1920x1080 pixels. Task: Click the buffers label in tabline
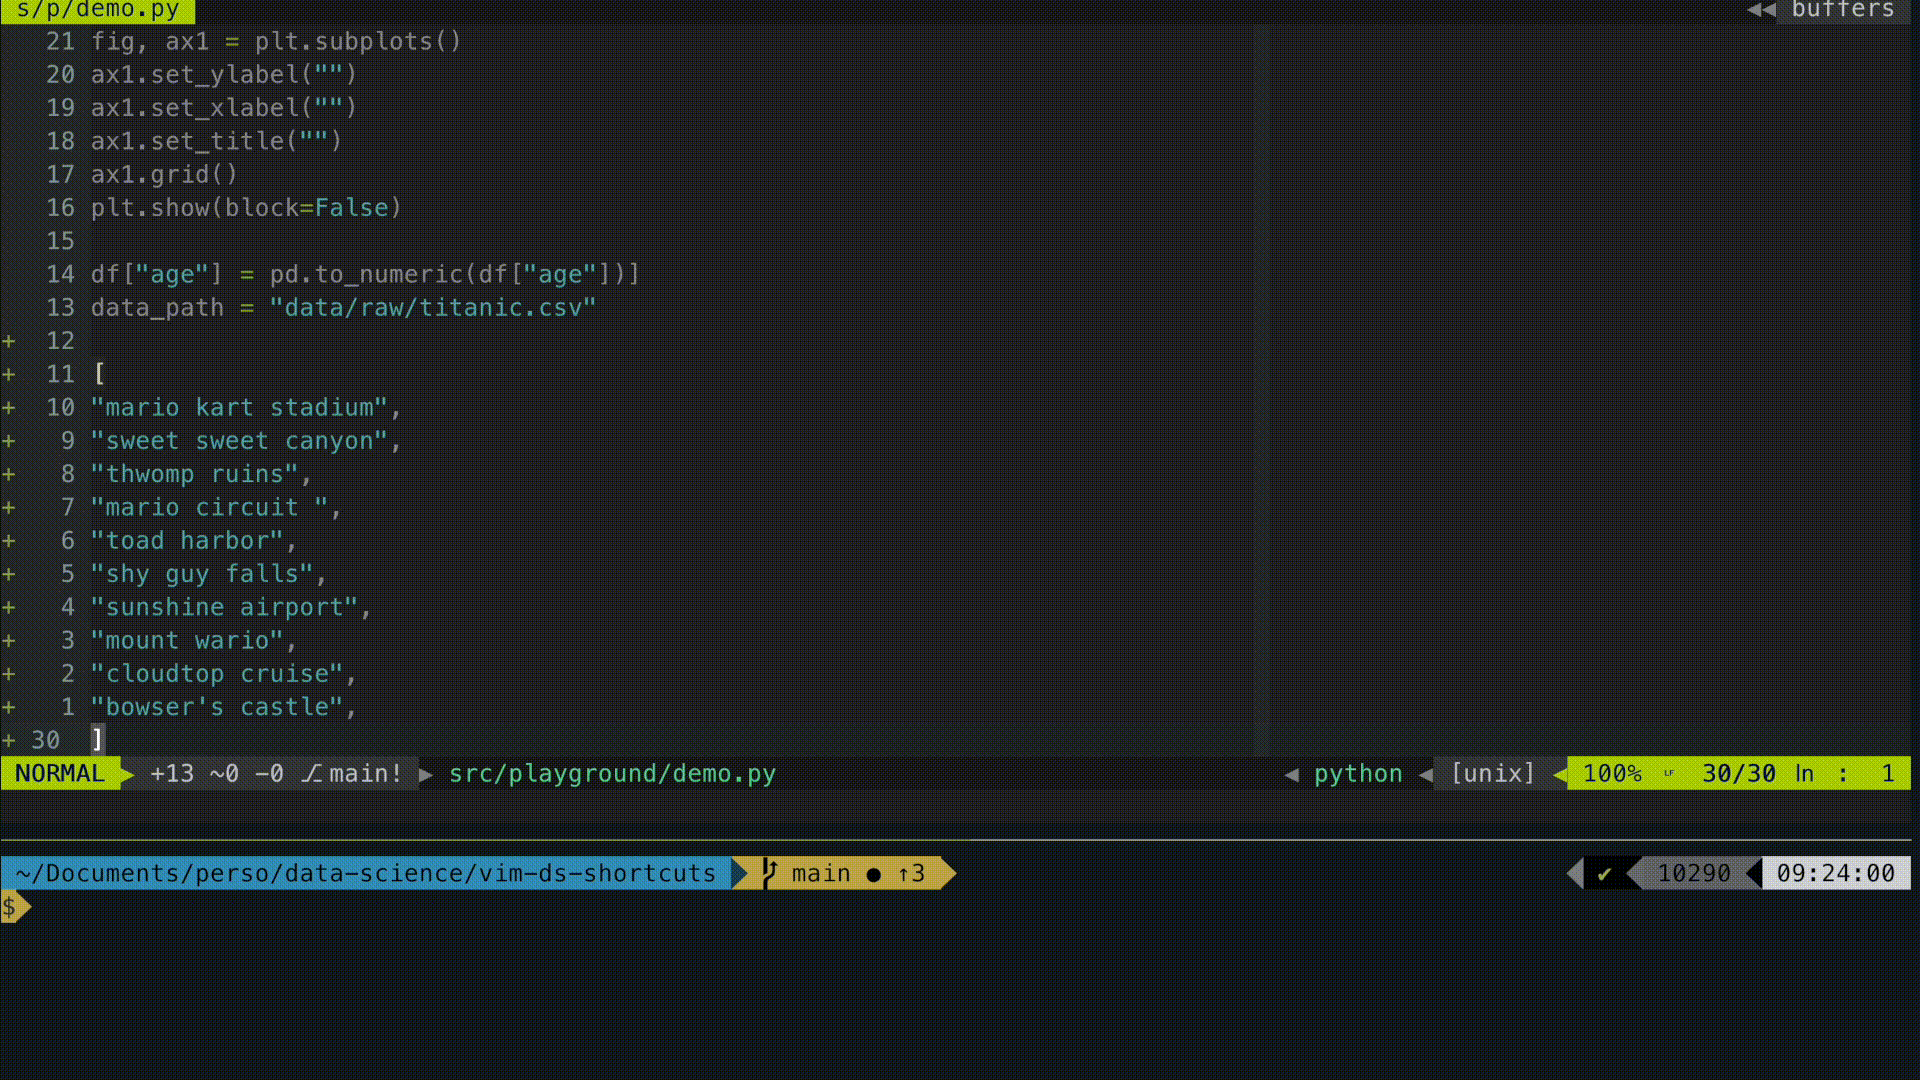1842,10
